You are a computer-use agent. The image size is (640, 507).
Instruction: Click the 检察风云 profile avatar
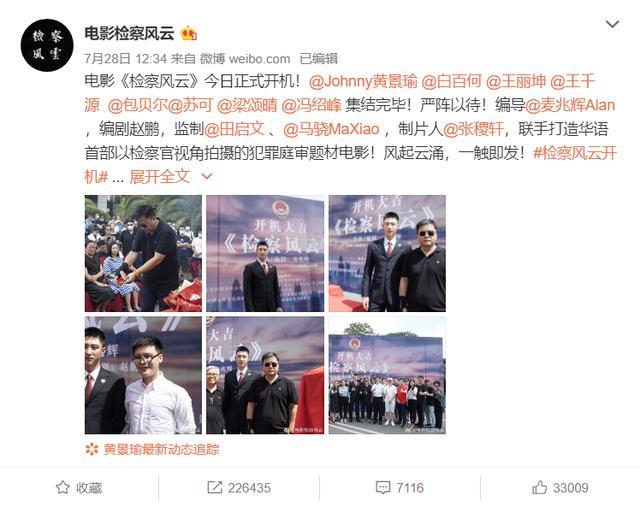[47, 46]
